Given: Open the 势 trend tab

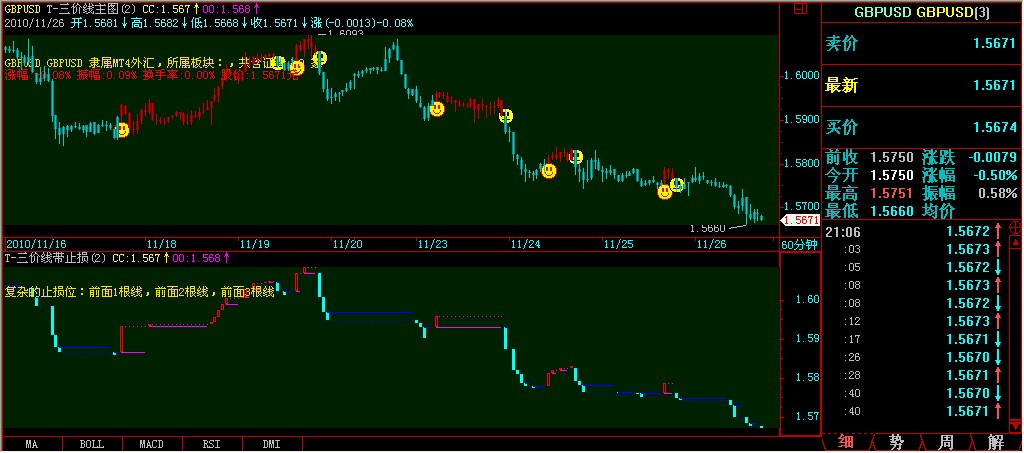Looking at the screenshot, I should [x=897, y=443].
